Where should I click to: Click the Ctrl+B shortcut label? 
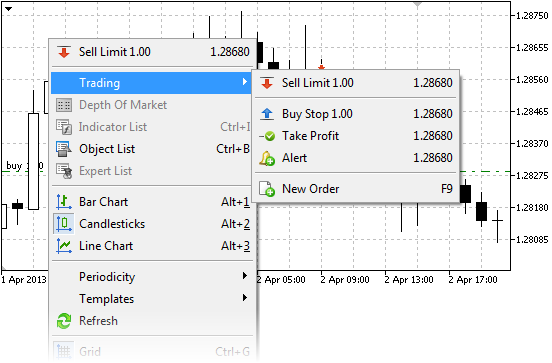[233, 149]
